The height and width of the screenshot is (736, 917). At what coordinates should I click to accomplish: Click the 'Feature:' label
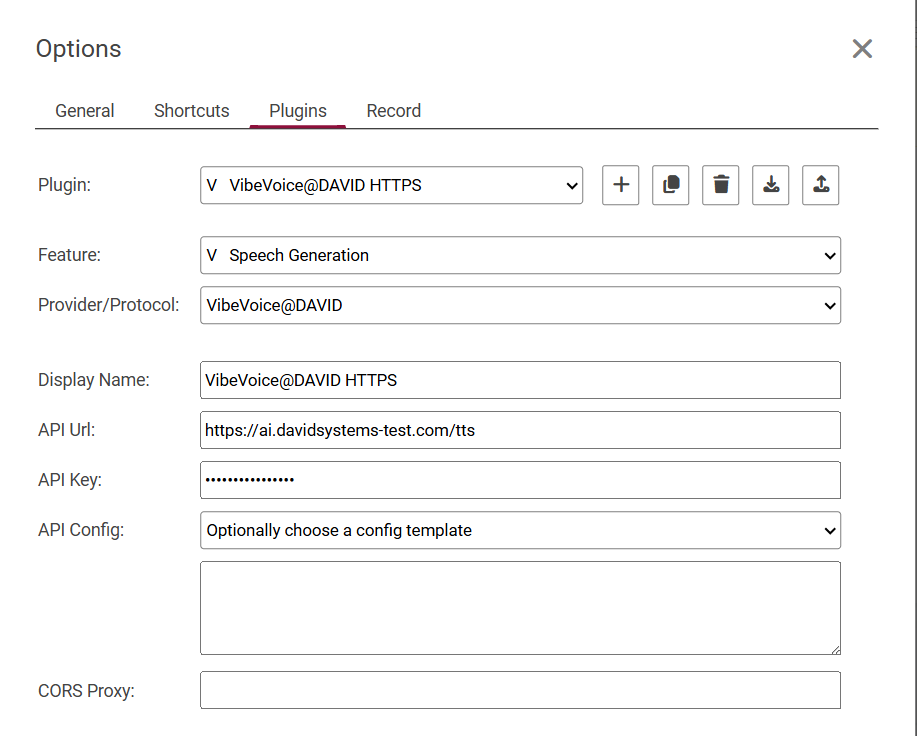click(69, 255)
